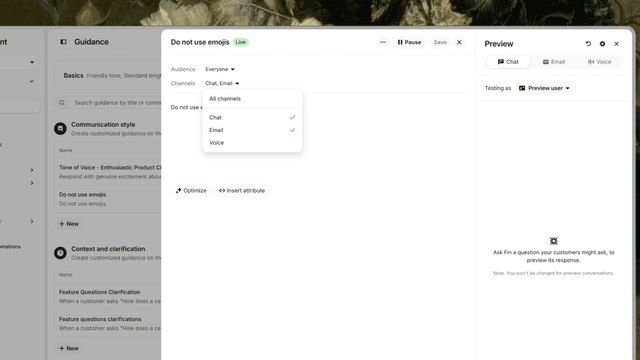Viewport: 640px width, 360px height.
Task: Click the search magnifier icon
Action: [62, 103]
